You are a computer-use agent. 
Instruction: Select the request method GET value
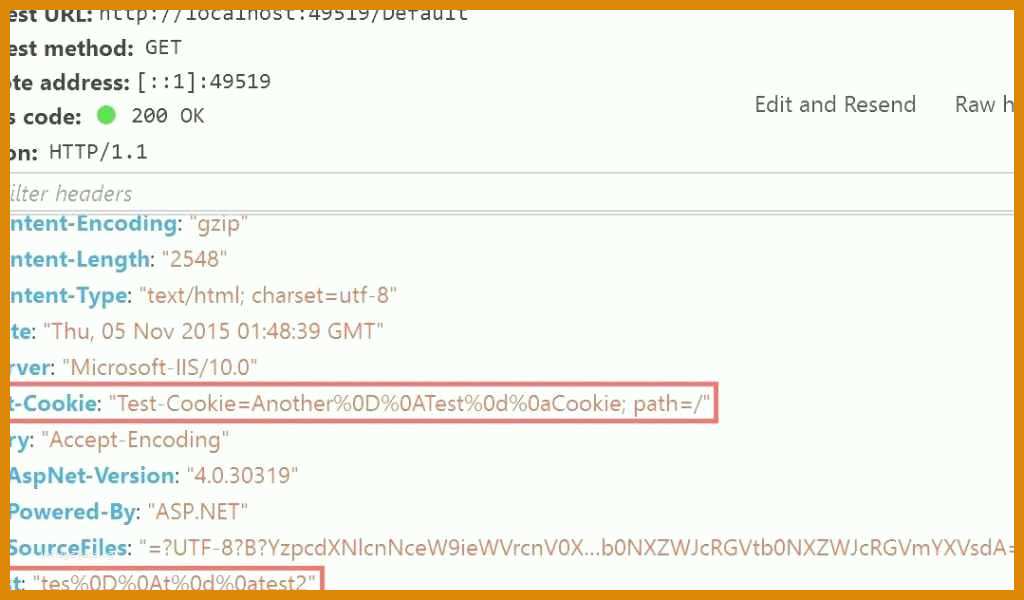click(x=163, y=48)
